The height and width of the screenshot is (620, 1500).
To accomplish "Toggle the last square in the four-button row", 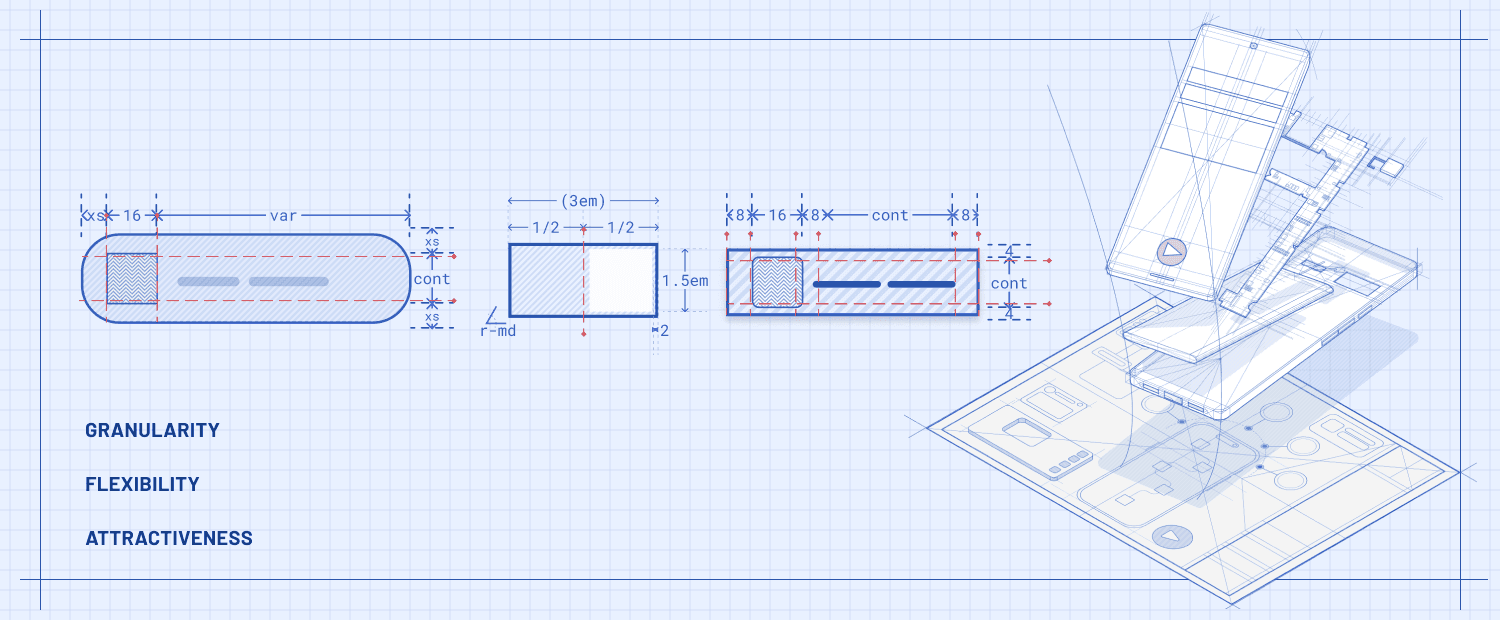I will pyautogui.click(x=1084, y=456).
